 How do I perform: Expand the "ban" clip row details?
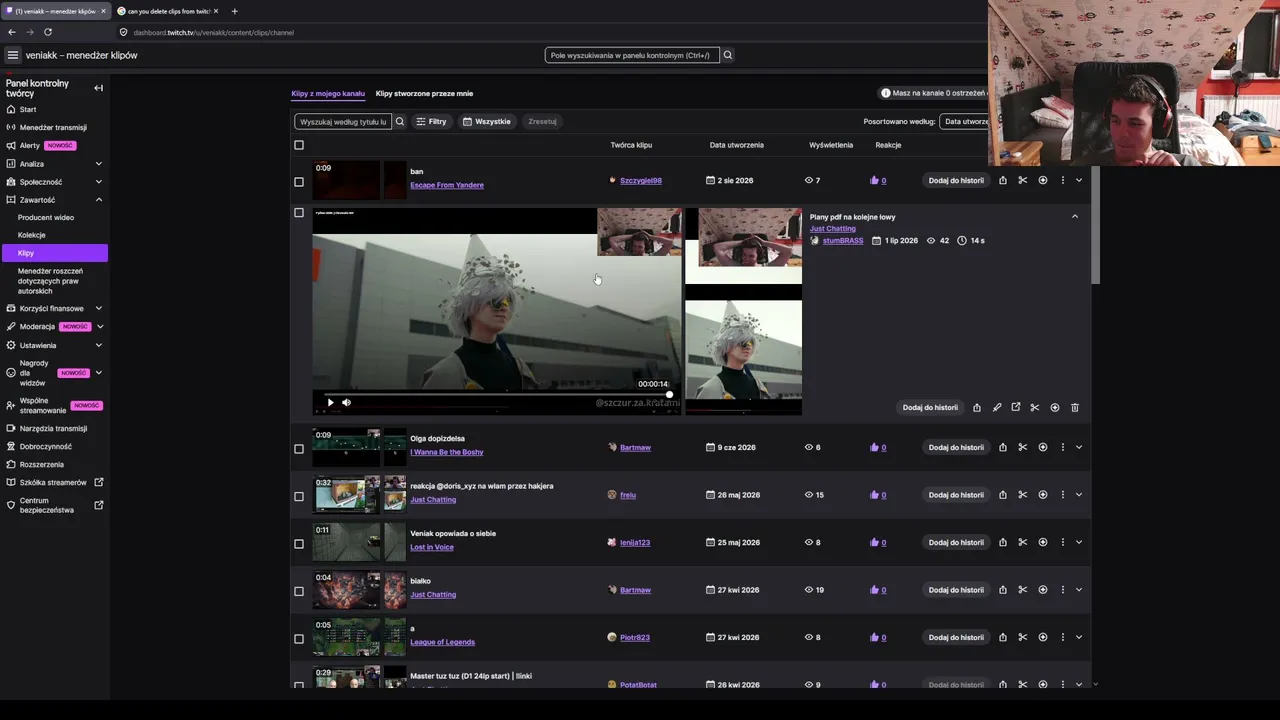[x=1079, y=181]
